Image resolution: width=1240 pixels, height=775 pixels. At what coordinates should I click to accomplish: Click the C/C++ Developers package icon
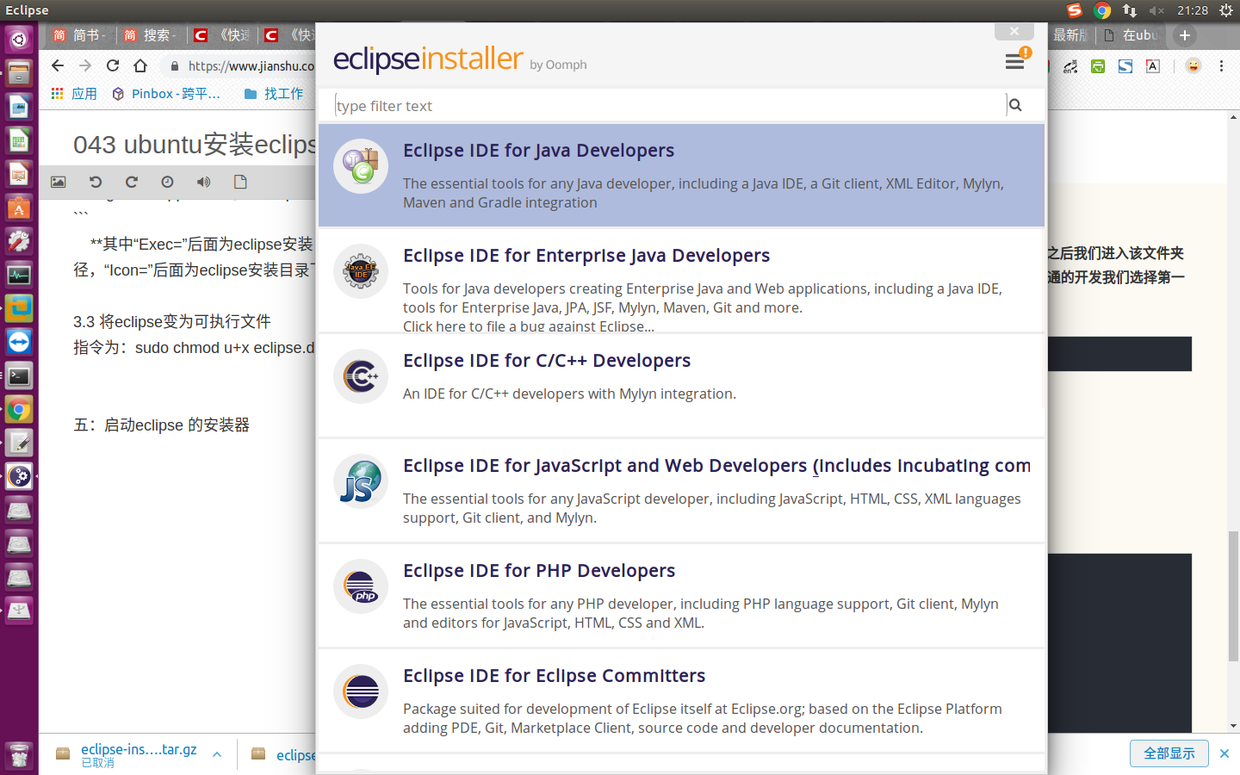360,376
